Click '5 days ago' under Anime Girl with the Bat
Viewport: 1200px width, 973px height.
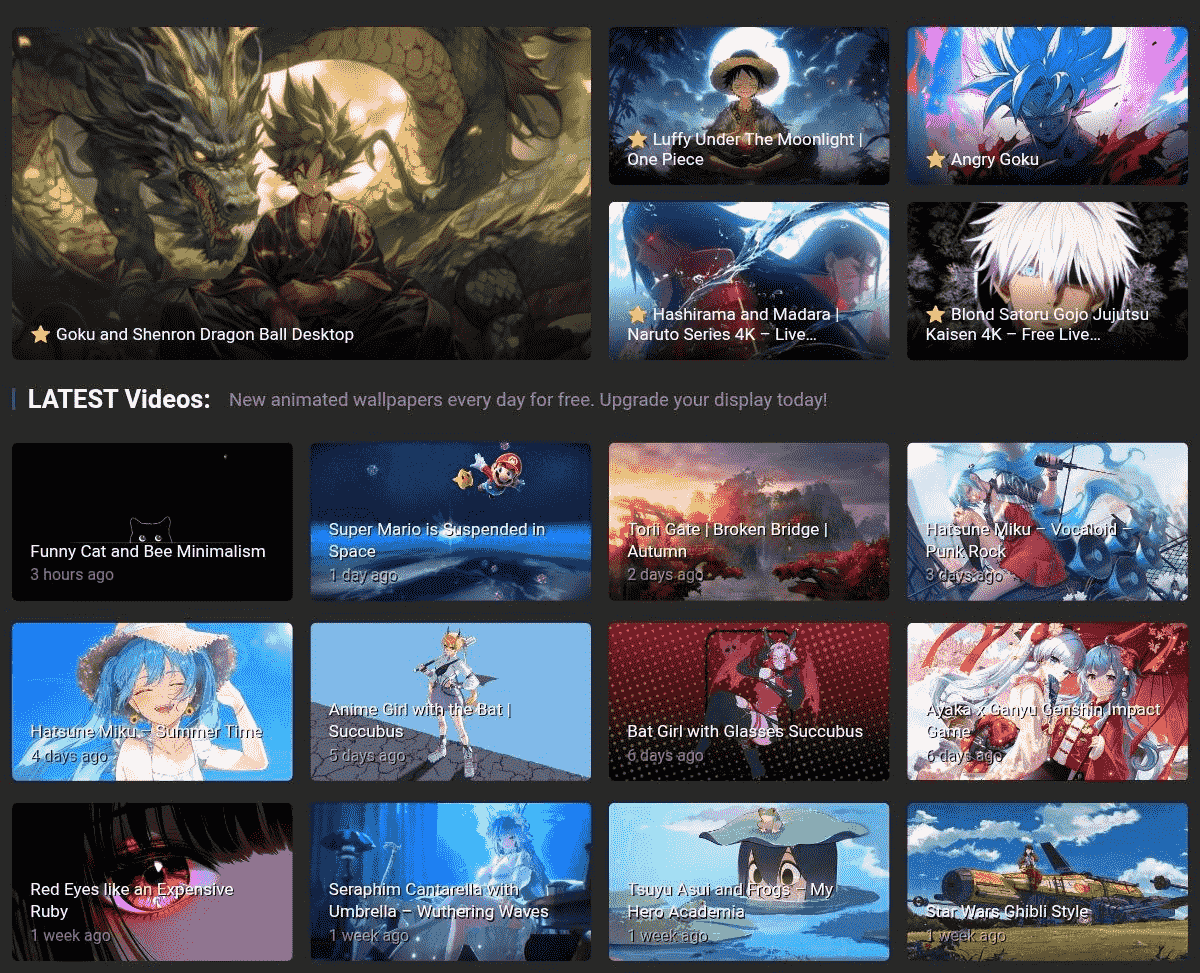click(x=367, y=755)
